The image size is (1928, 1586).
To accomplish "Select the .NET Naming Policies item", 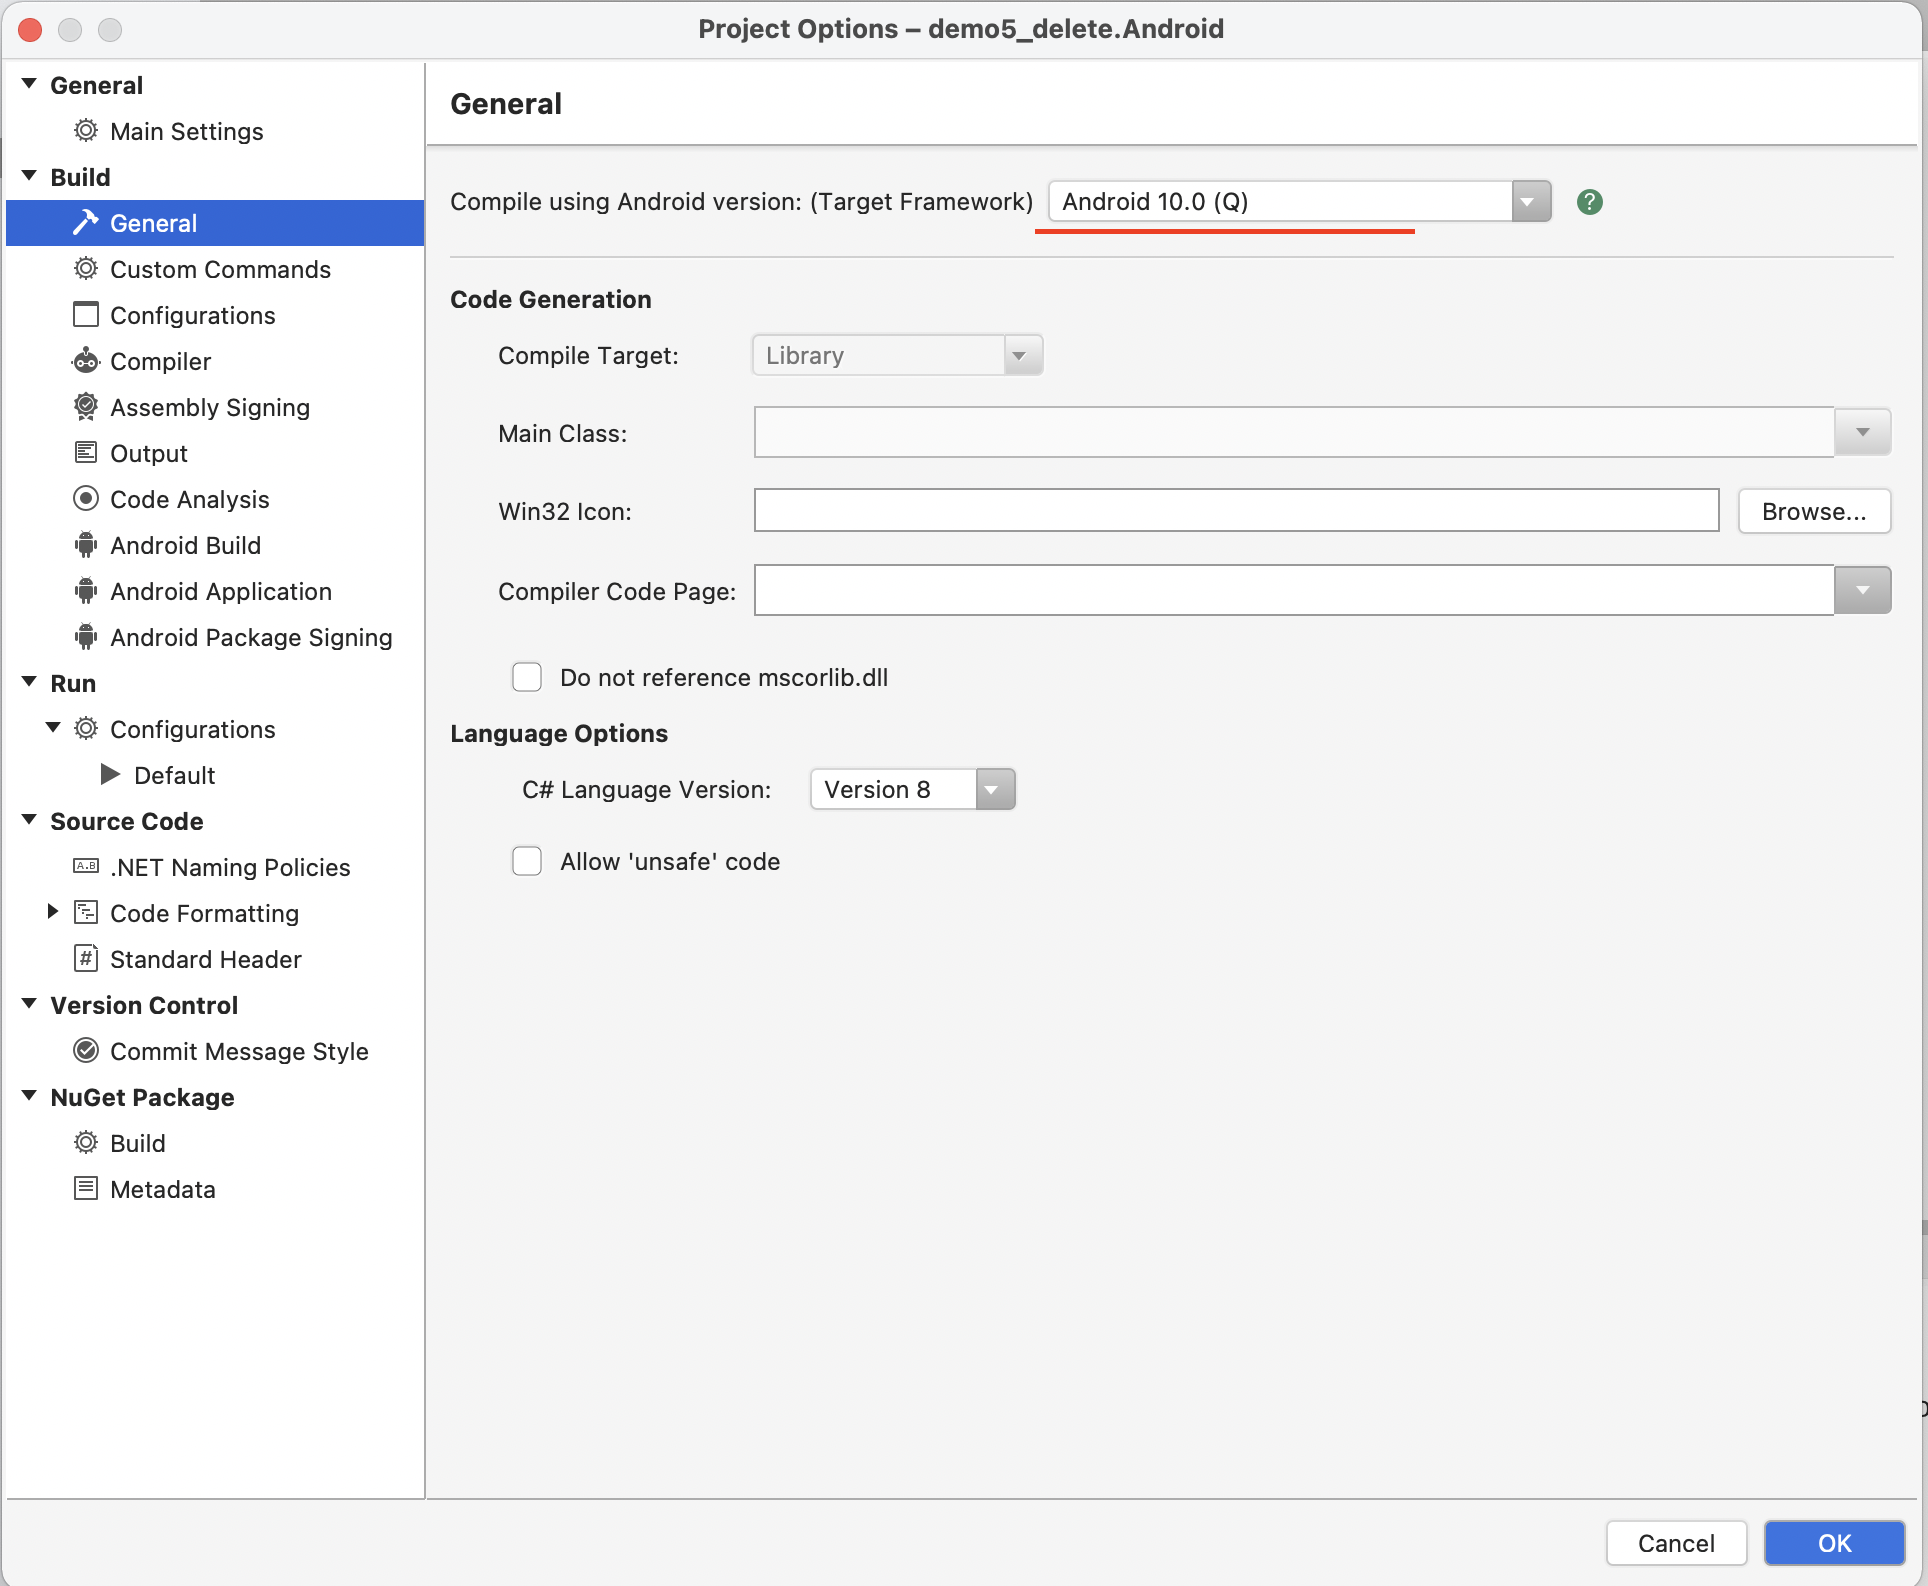I will click(229, 867).
